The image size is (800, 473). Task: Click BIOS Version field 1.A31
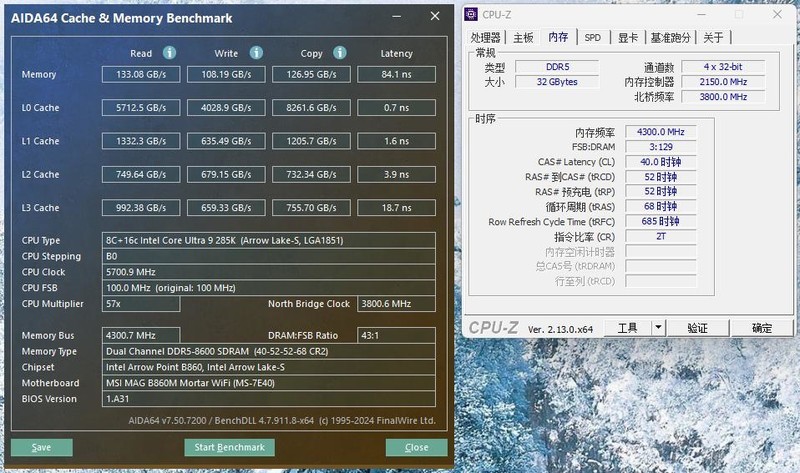point(269,399)
